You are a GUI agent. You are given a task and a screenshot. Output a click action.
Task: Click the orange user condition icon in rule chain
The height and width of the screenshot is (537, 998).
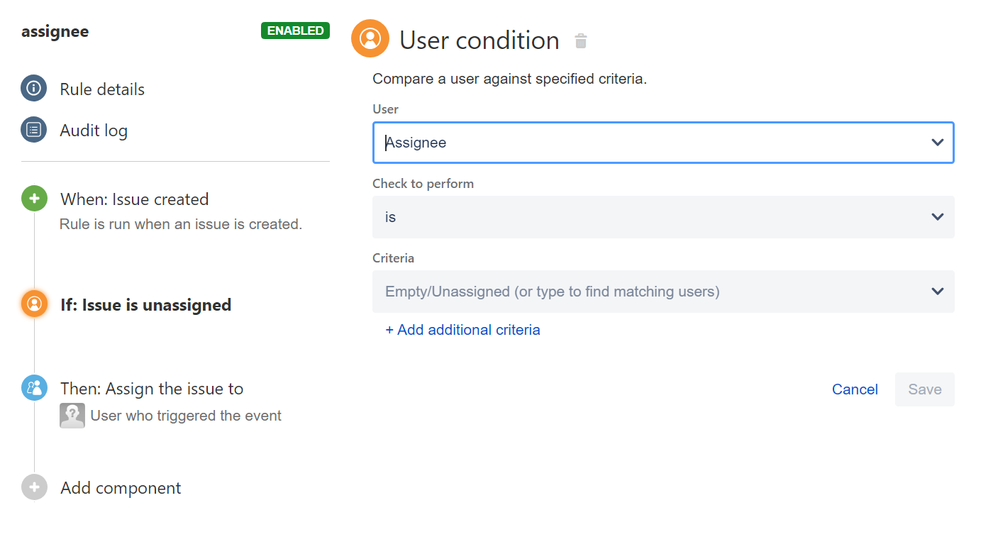point(34,304)
